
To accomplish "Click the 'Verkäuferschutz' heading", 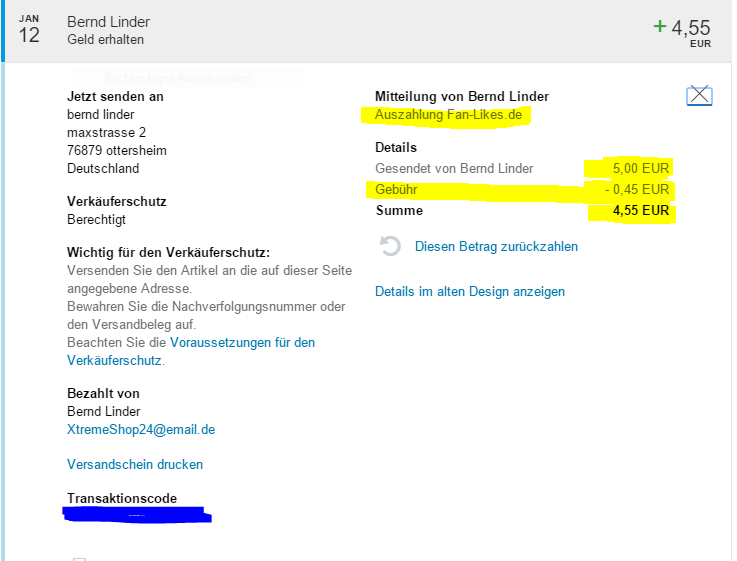I will click(117, 202).
